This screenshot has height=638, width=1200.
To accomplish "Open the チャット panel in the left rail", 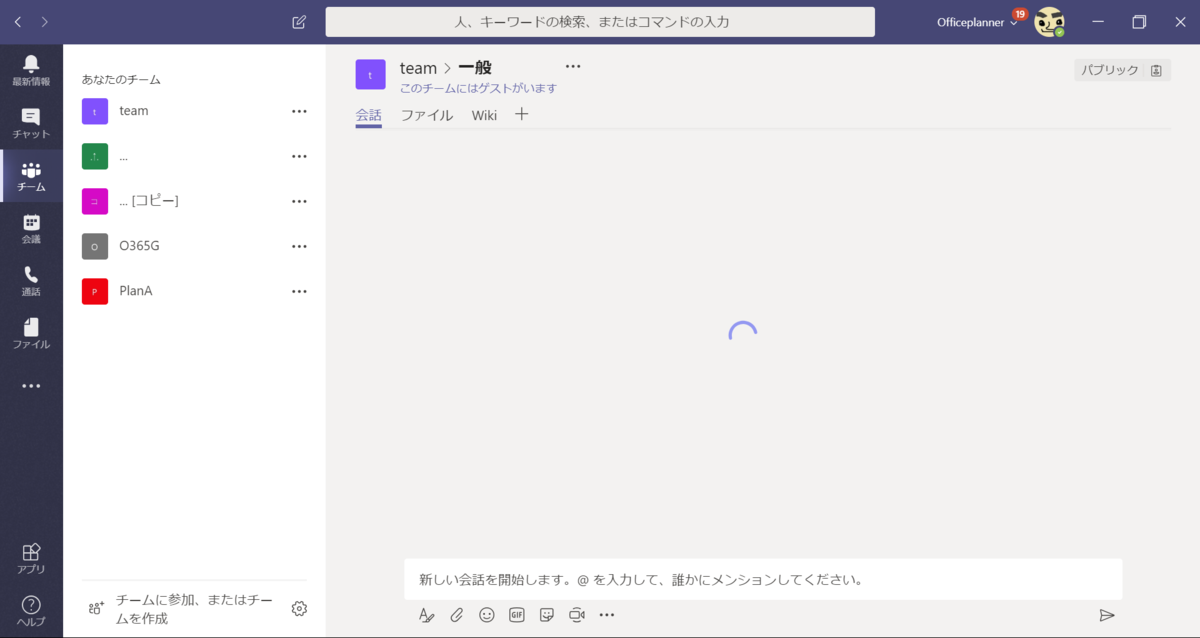I will (x=31, y=119).
